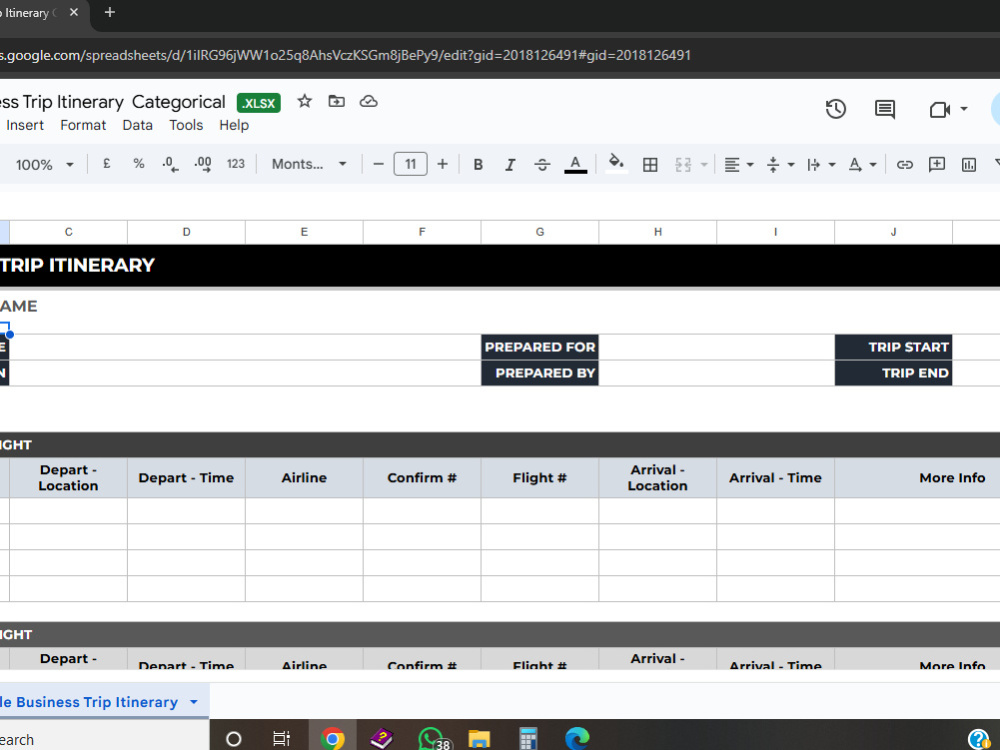The width and height of the screenshot is (1000, 750).
Task: Click the PREPARED FOR label cell
Action: pyautogui.click(x=540, y=347)
